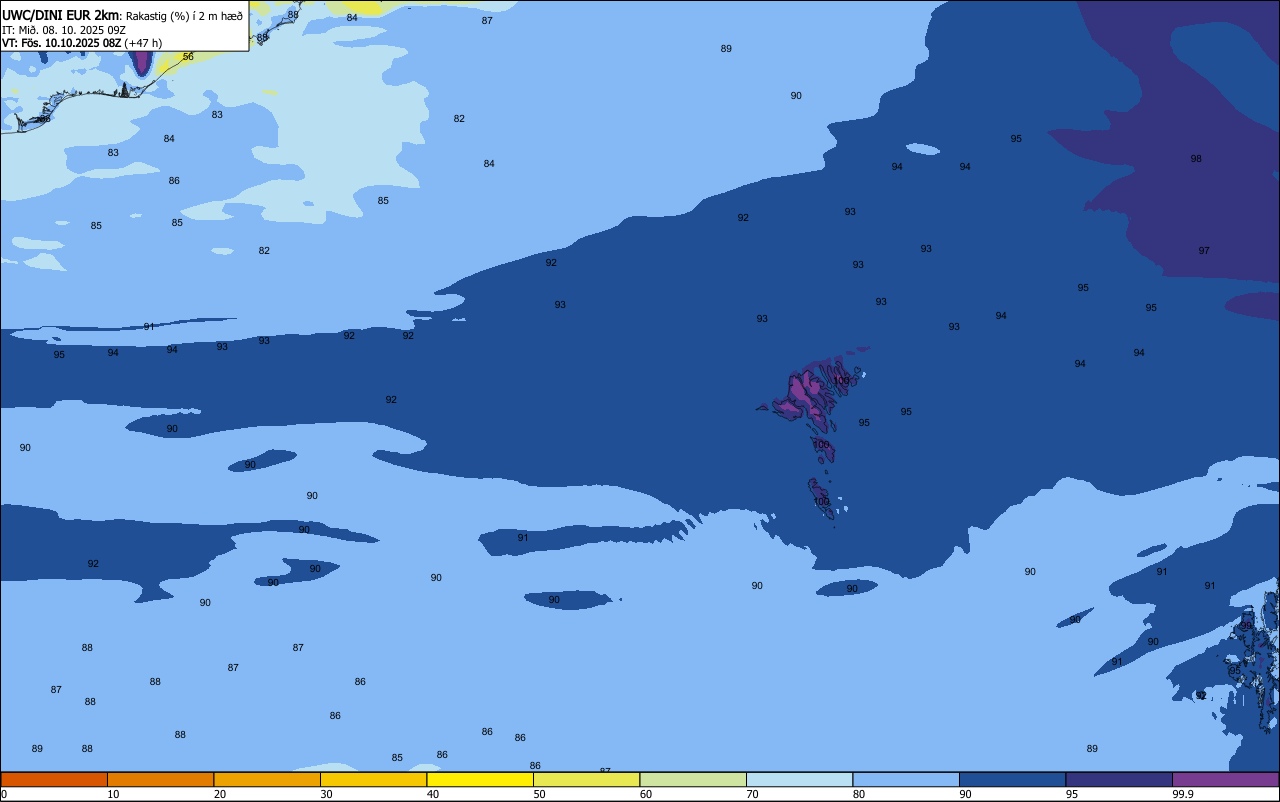Click the humidity value 98 on the map
1280x802 pixels.
pyautogui.click(x=1196, y=159)
